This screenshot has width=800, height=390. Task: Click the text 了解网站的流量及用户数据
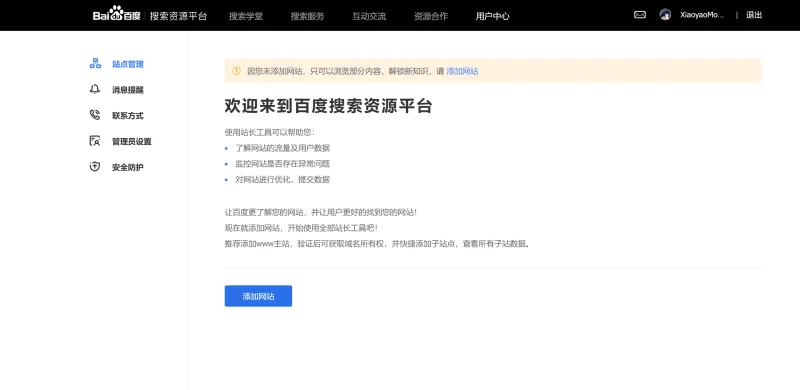[x=282, y=148]
